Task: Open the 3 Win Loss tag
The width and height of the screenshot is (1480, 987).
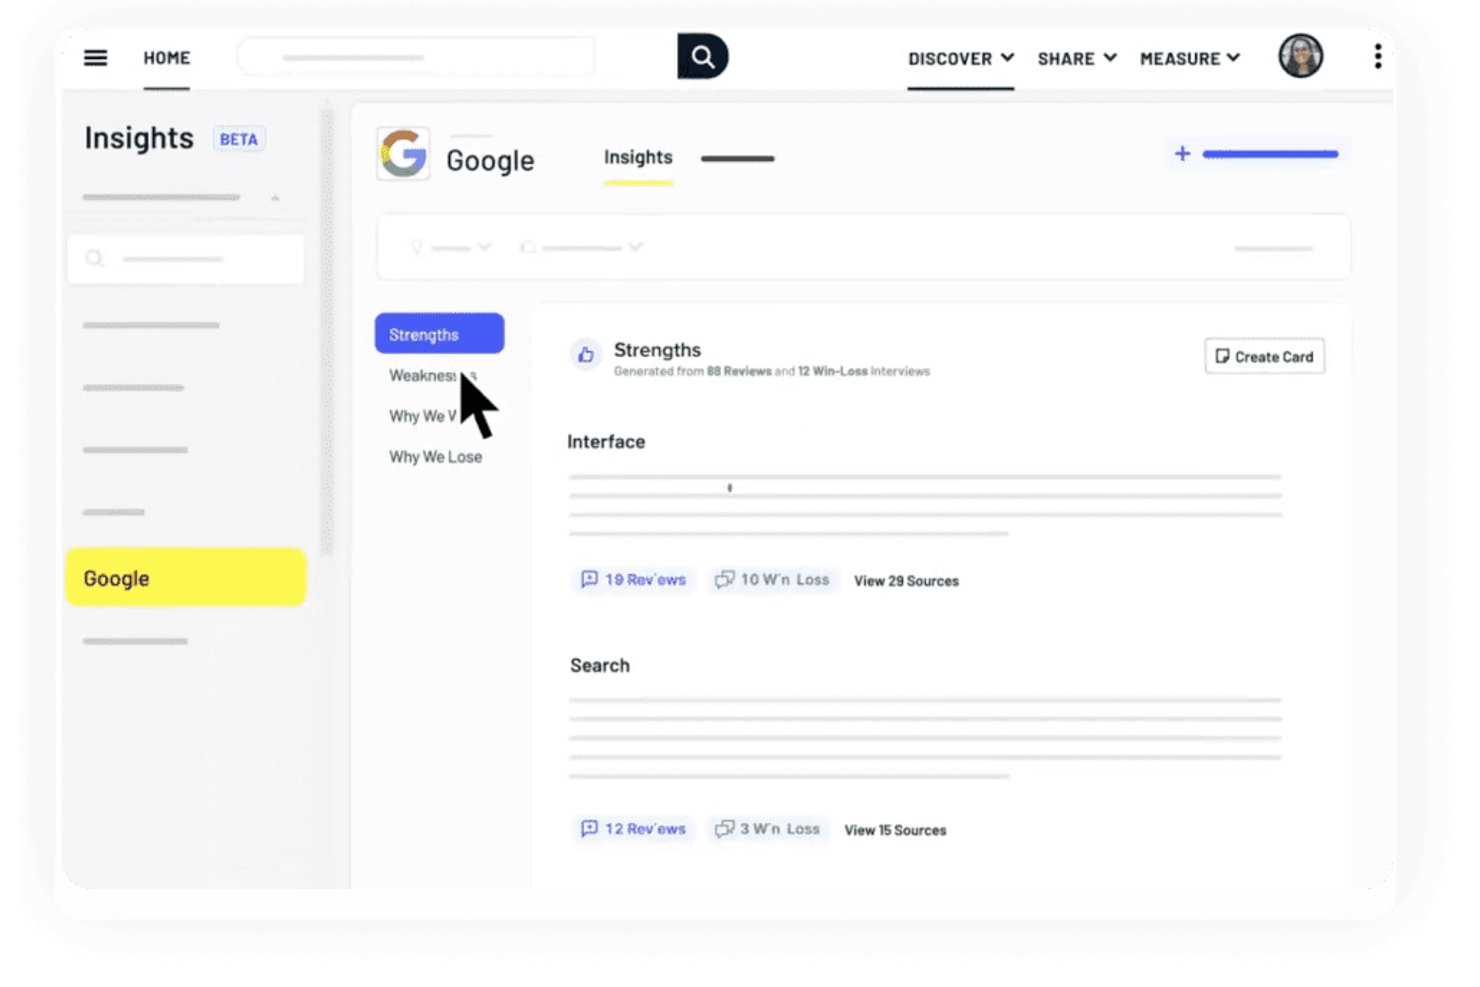Action: [768, 829]
